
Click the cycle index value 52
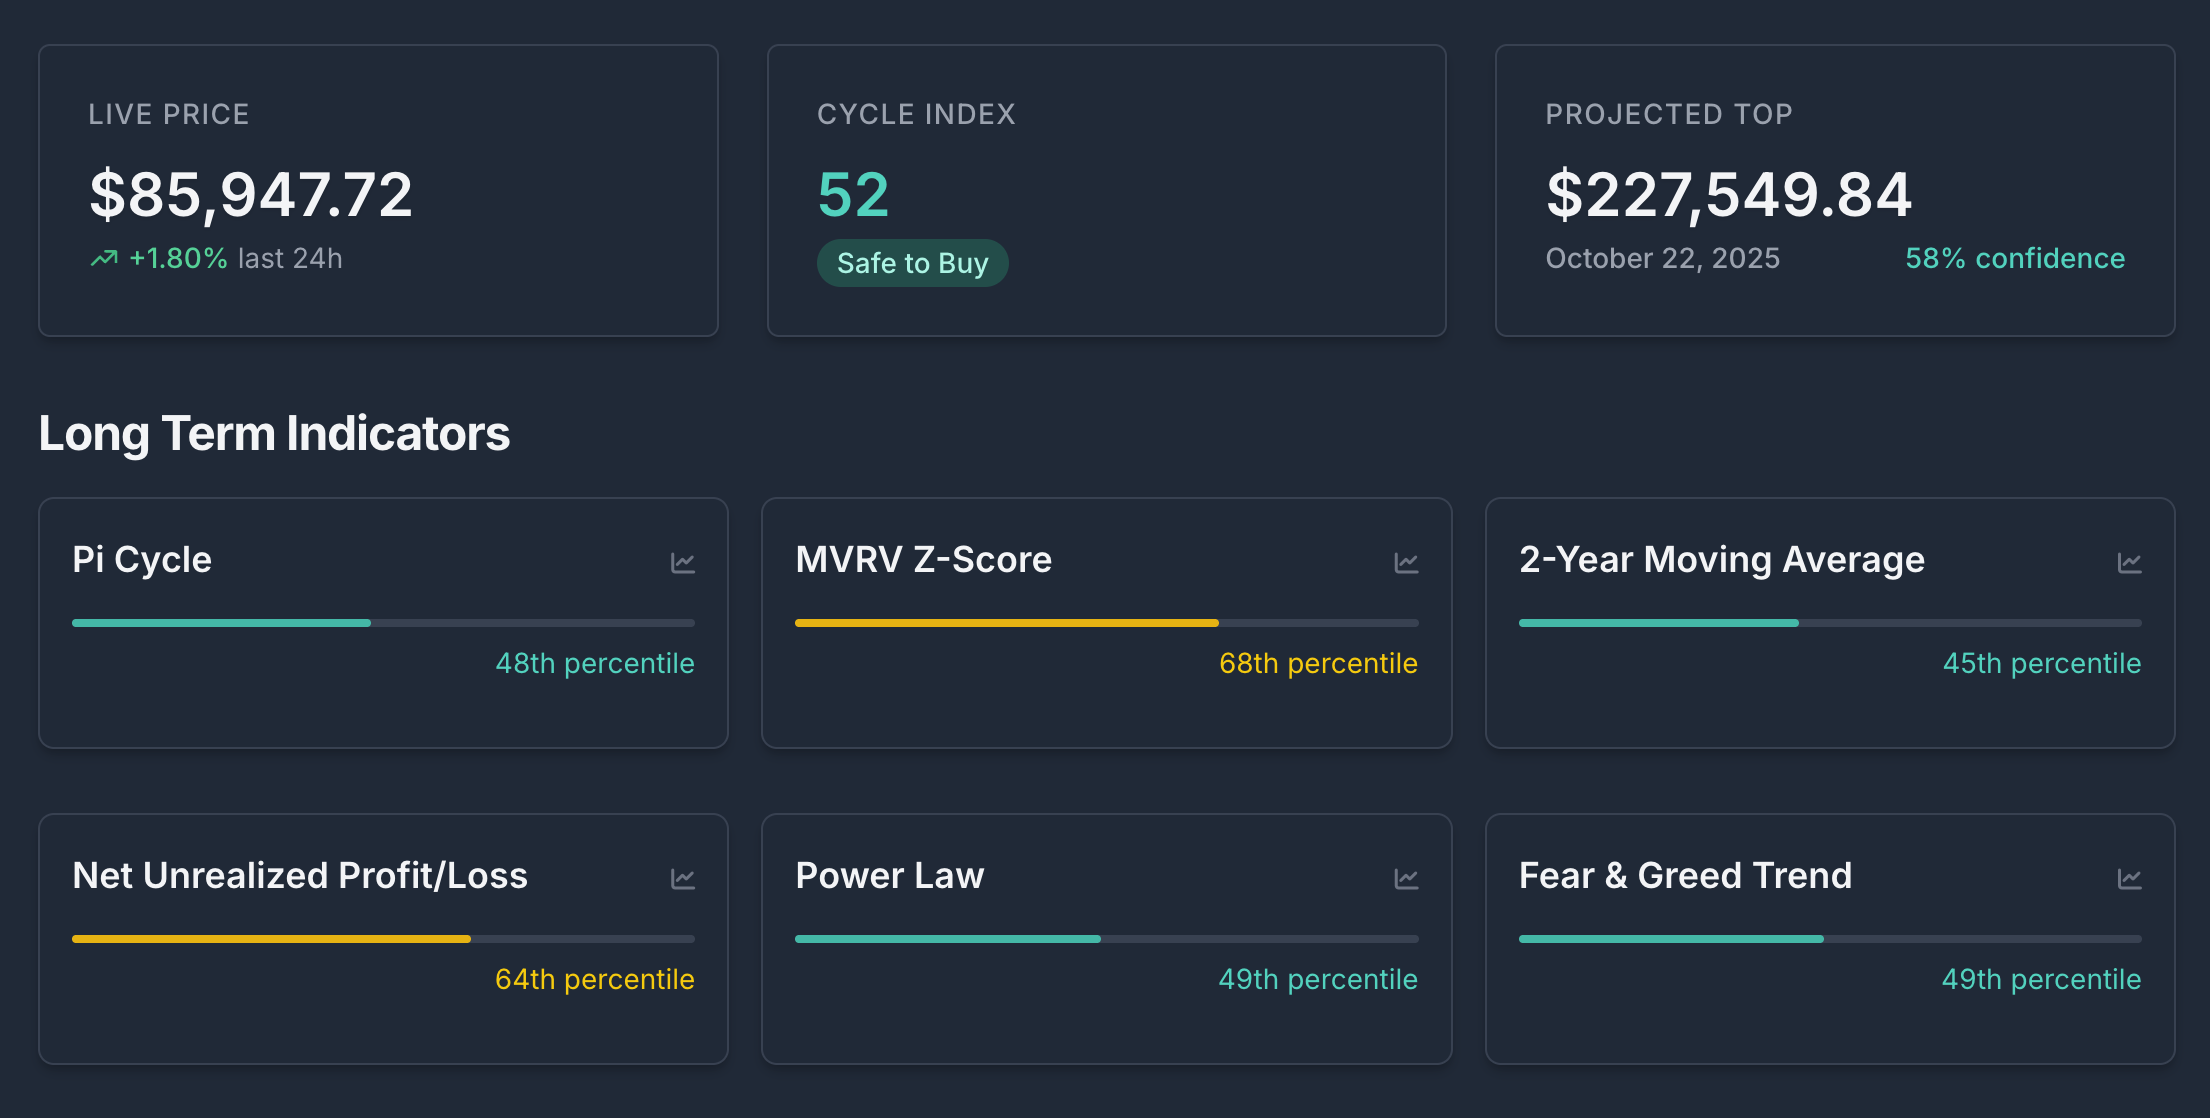coord(853,194)
